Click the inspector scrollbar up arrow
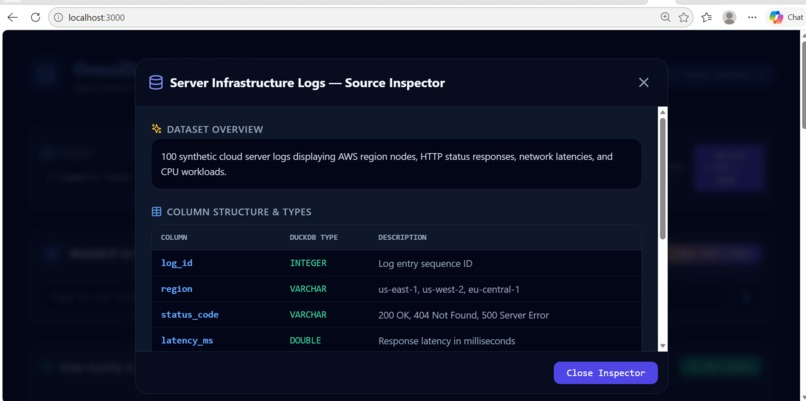 tap(663, 112)
